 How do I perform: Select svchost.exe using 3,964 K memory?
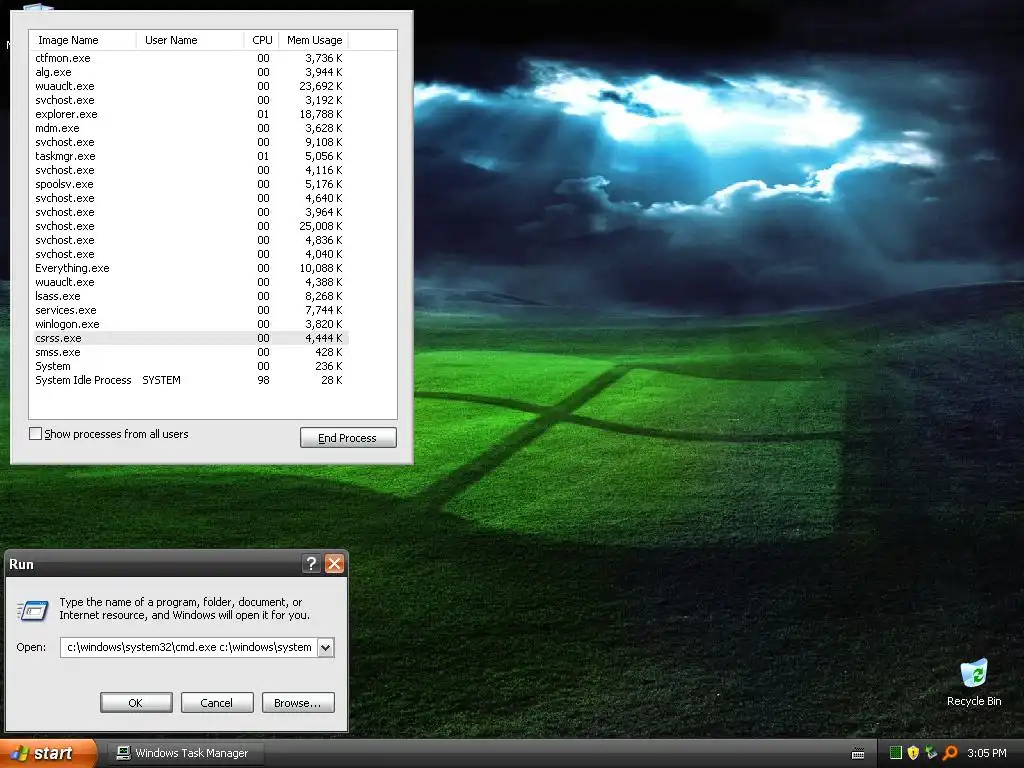190,212
